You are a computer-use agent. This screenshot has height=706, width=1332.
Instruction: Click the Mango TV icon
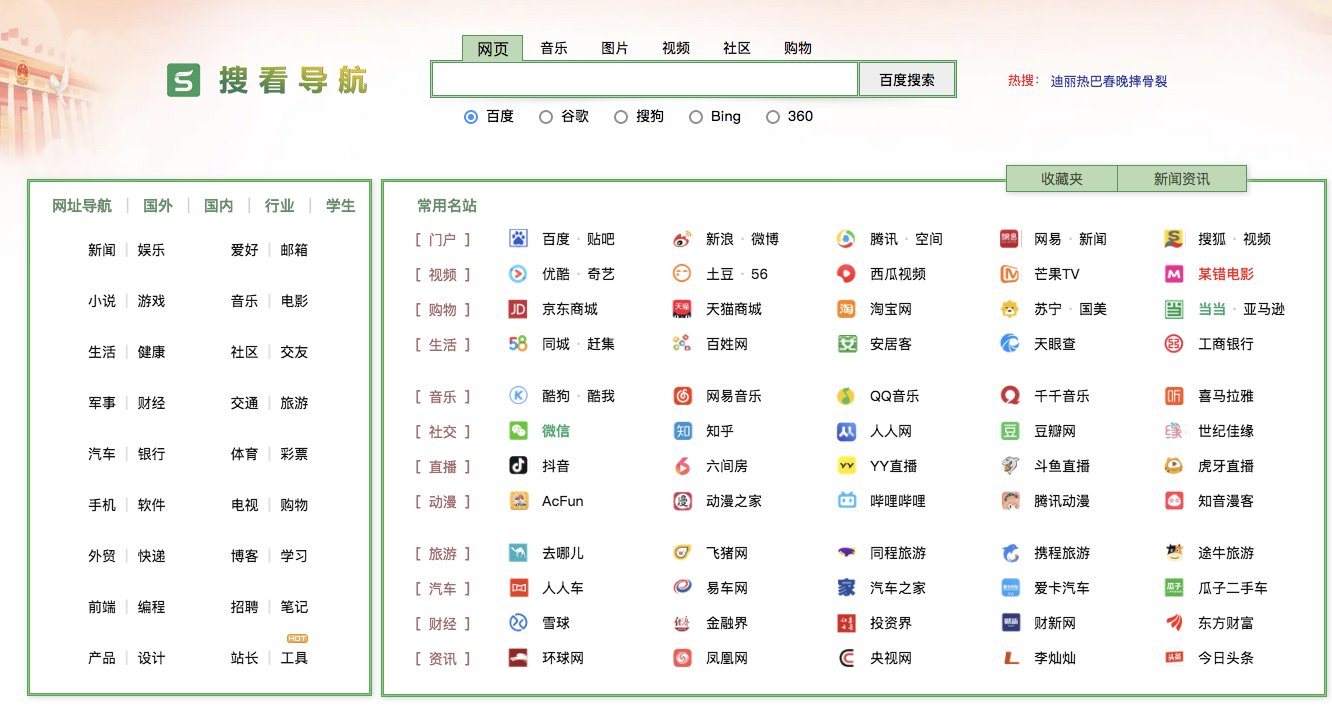tap(1010, 274)
